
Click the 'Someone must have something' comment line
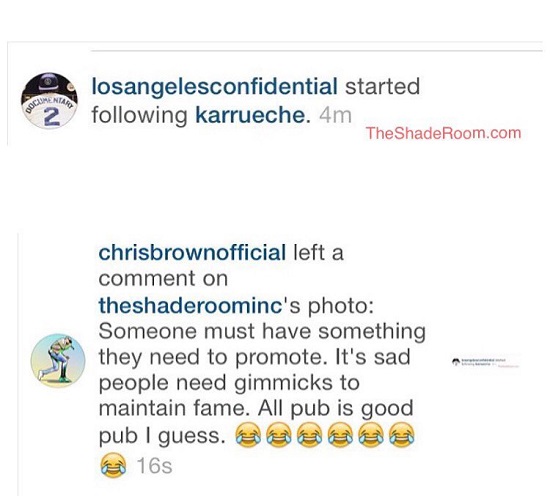click(x=262, y=331)
